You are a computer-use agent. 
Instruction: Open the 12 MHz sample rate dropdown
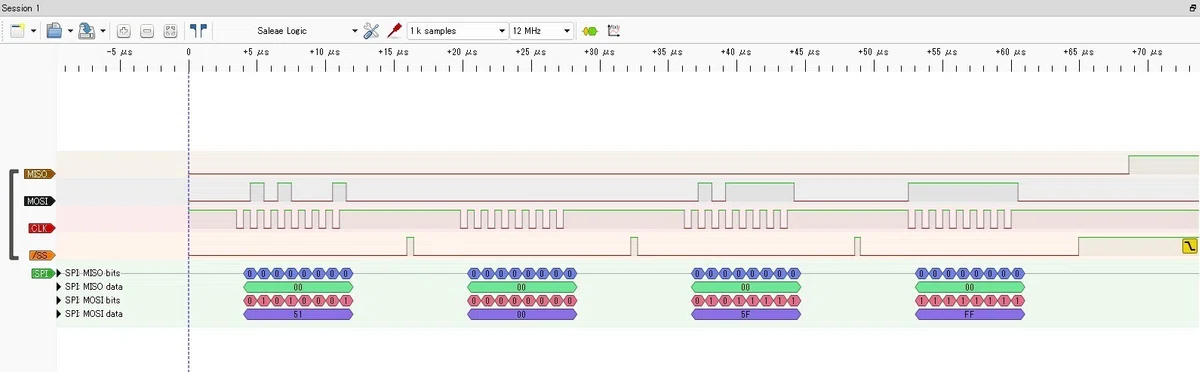pos(541,31)
